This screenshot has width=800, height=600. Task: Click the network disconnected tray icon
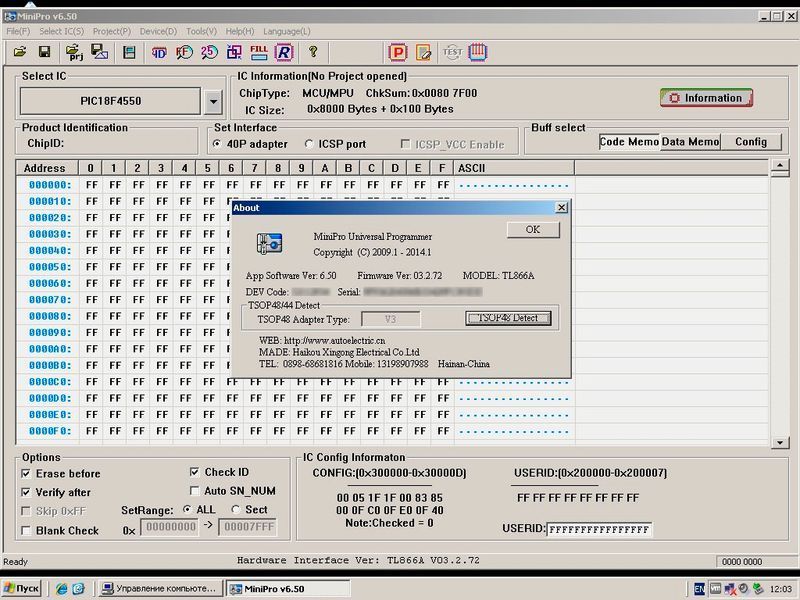pos(730,589)
